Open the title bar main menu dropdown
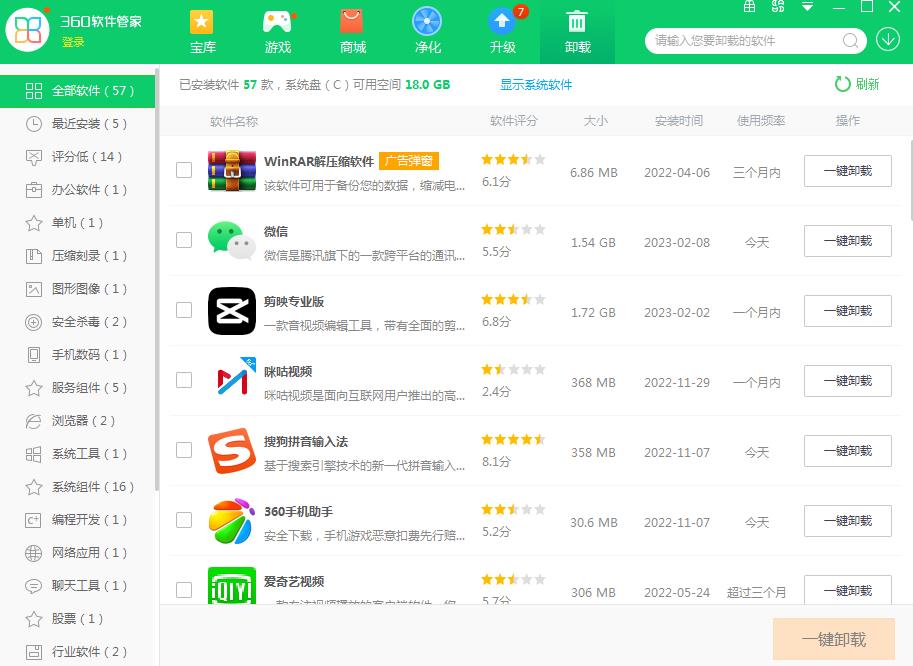This screenshot has height=666, width=913. pos(806,7)
